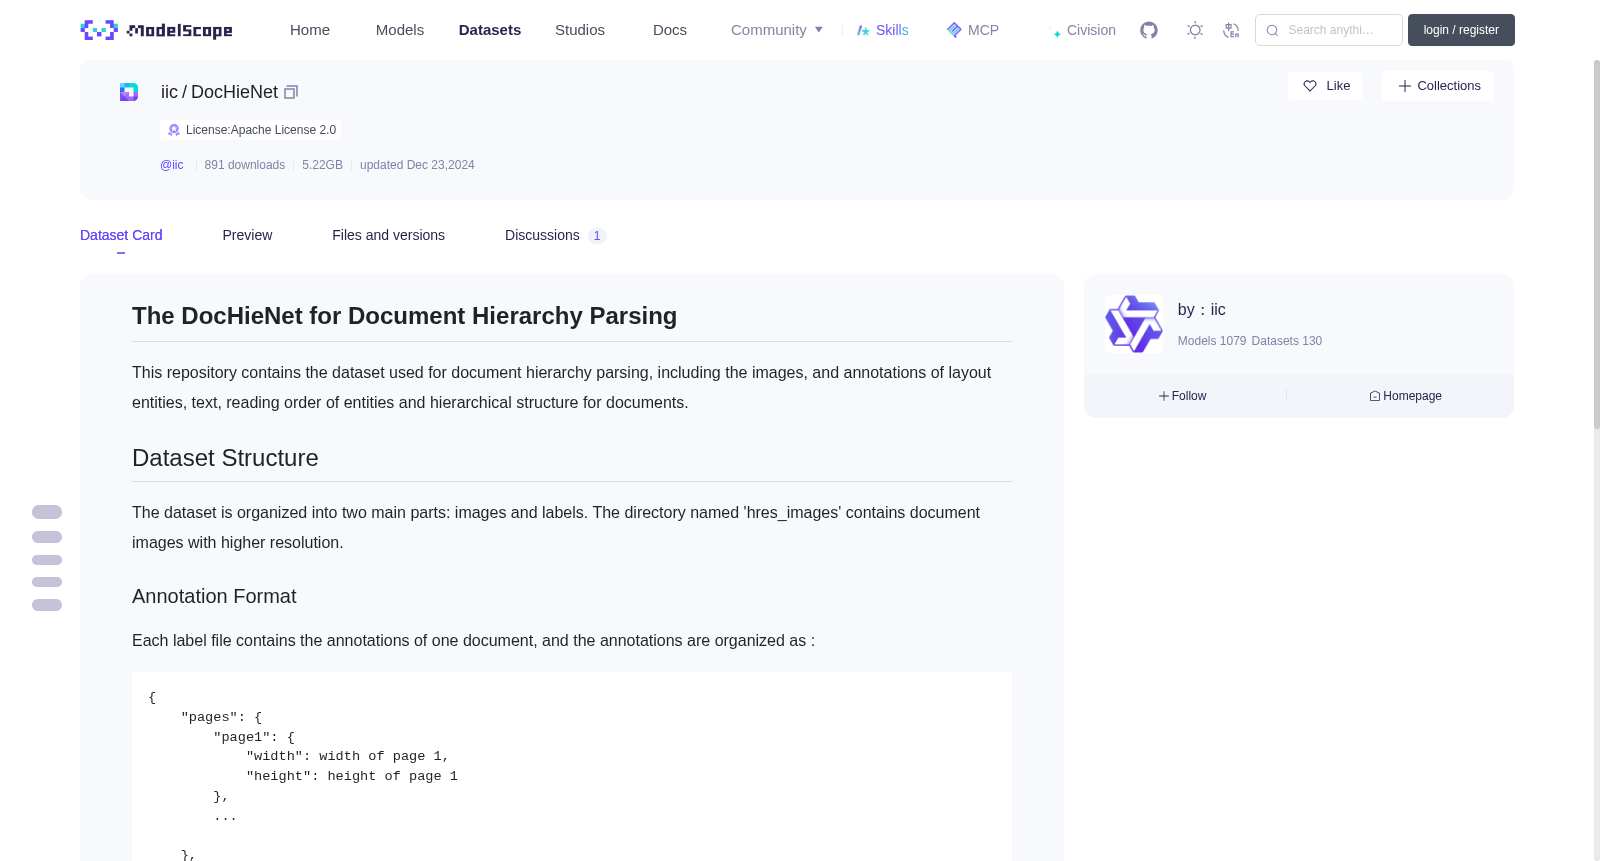
Task: Click the DocHieNet dataset avatar icon
Action: point(129,92)
